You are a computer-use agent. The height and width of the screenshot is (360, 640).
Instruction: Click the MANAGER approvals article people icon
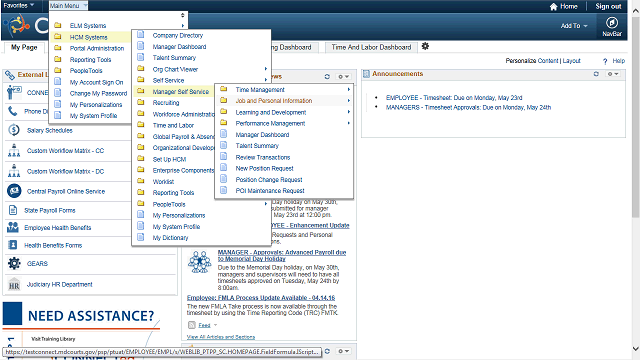[199, 262]
